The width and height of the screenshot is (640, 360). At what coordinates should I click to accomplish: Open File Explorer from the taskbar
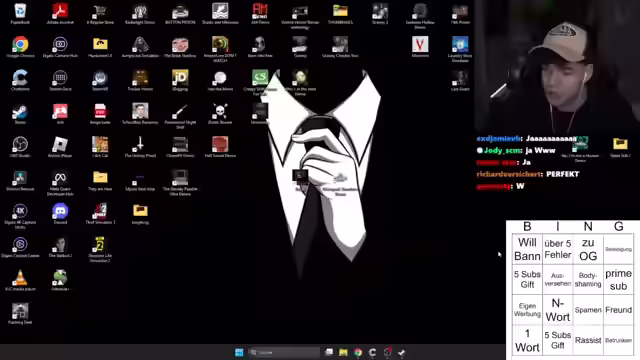pos(343,352)
